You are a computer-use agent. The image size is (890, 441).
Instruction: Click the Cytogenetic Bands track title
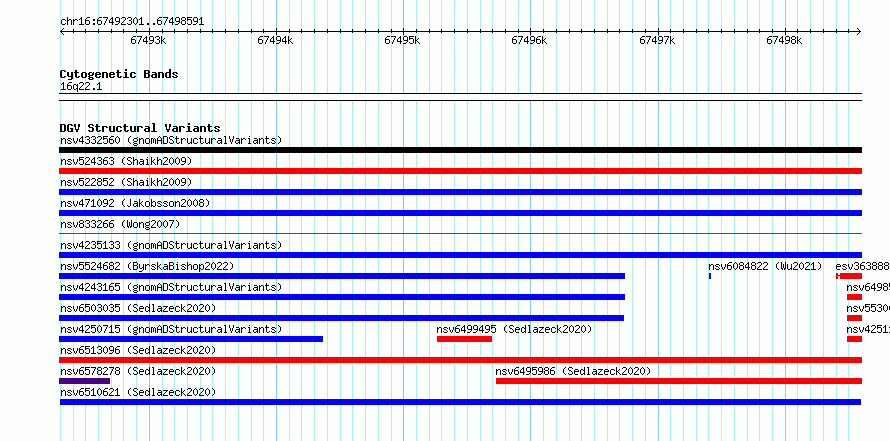(x=119, y=74)
